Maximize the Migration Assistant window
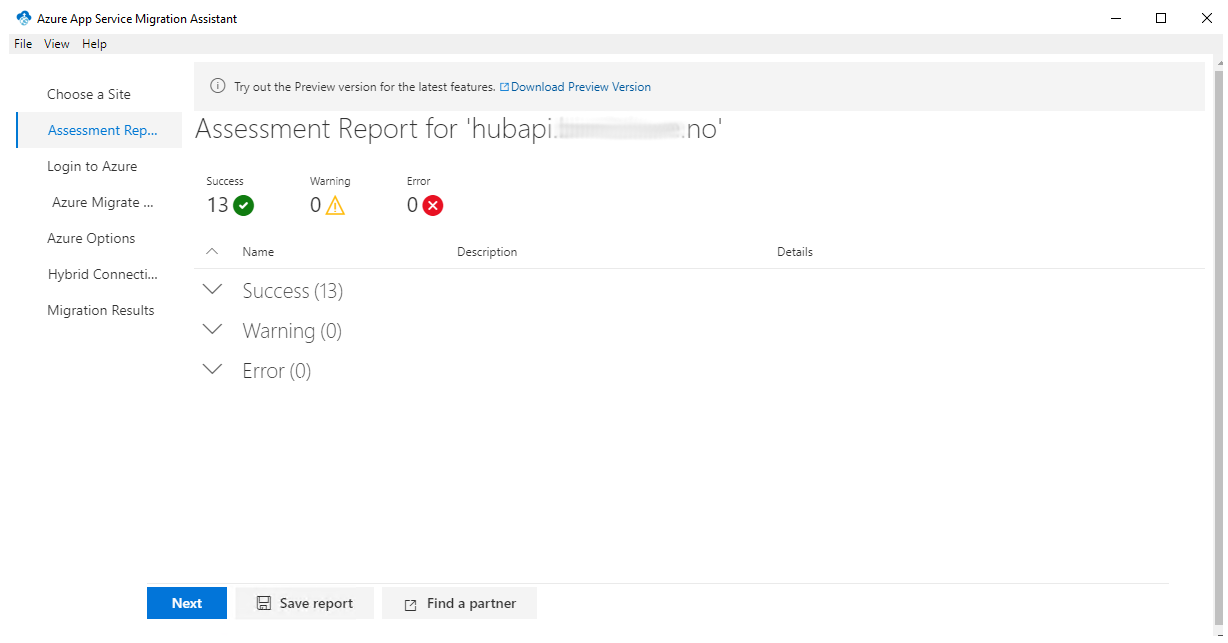Viewport: 1228px width, 643px height. [1161, 18]
